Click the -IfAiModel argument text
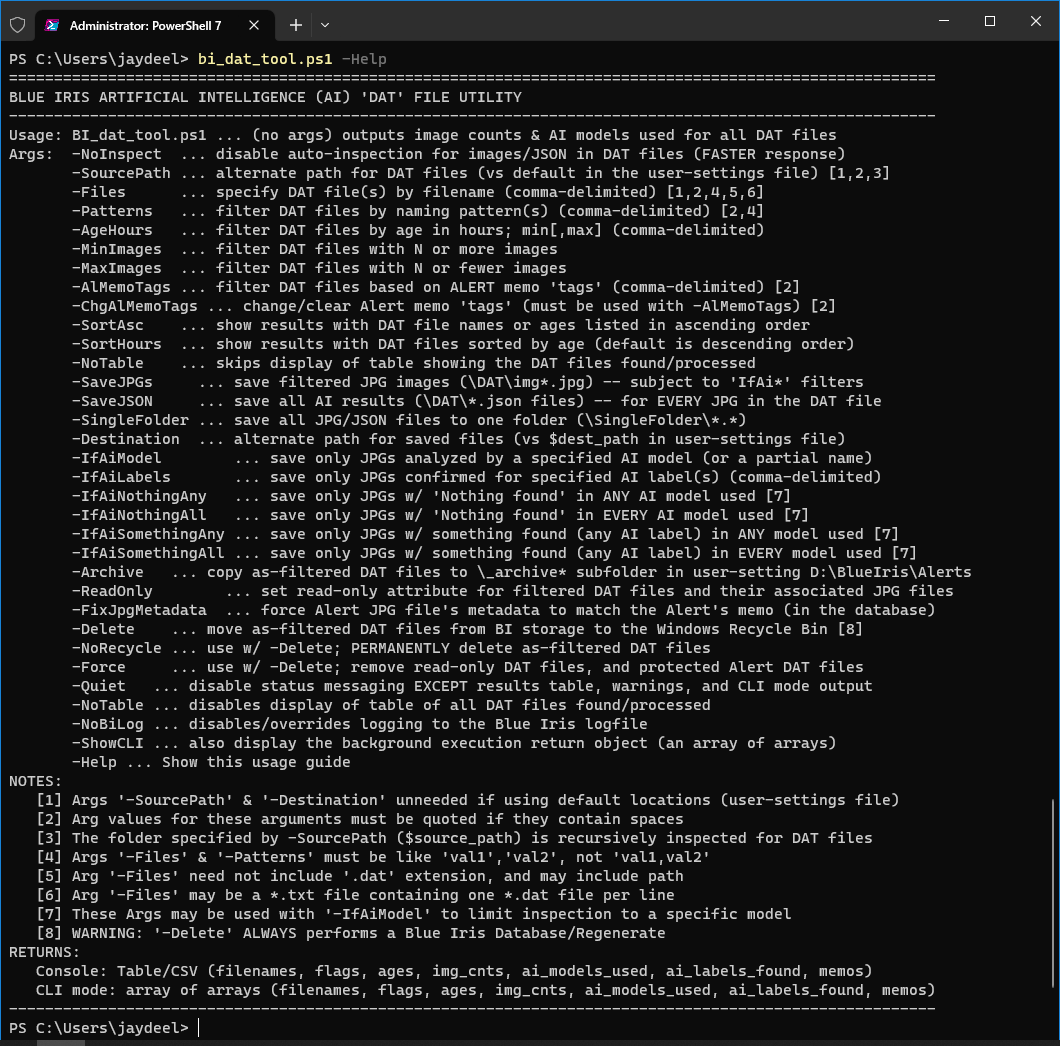This screenshot has width=1060, height=1046. 116,458
